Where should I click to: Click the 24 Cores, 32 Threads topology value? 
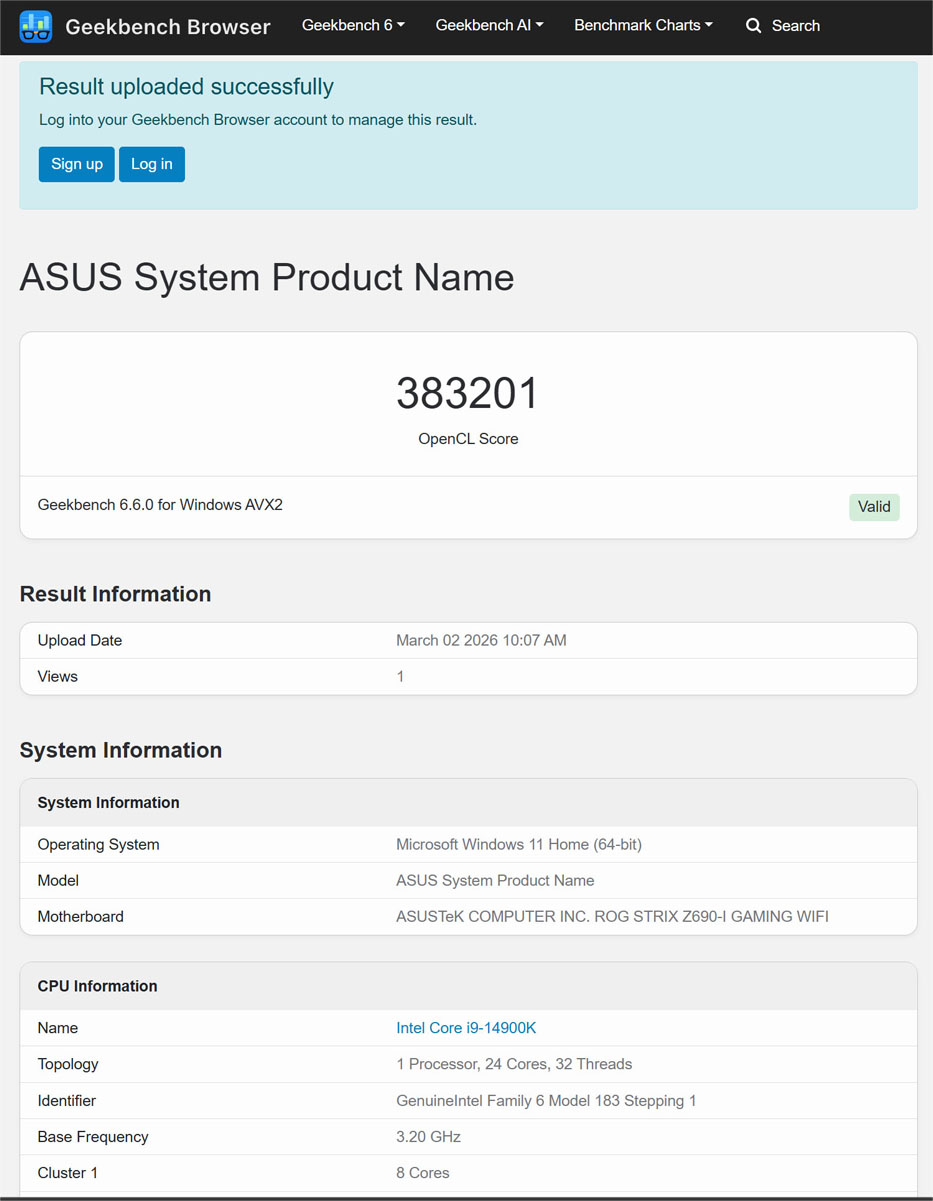(x=514, y=1064)
